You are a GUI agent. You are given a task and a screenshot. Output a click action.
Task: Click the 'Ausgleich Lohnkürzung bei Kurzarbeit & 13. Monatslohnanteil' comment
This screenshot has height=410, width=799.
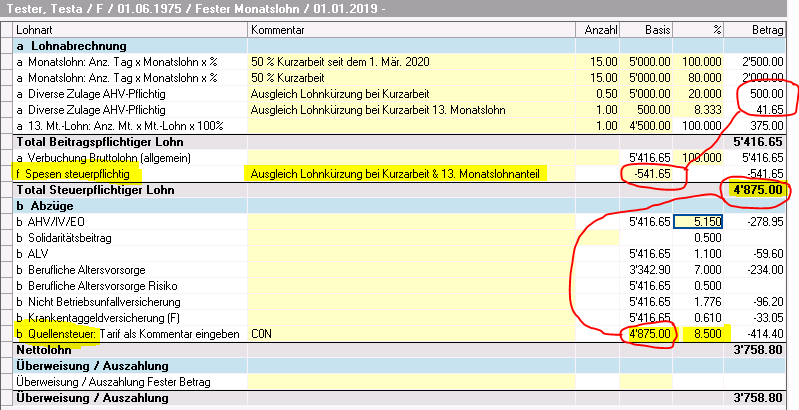pyautogui.click(x=395, y=174)
